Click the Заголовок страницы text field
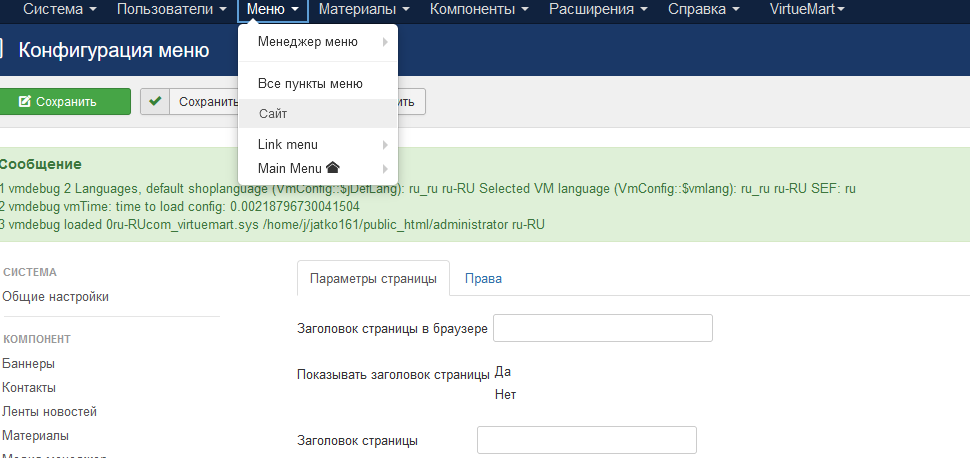 586,440
